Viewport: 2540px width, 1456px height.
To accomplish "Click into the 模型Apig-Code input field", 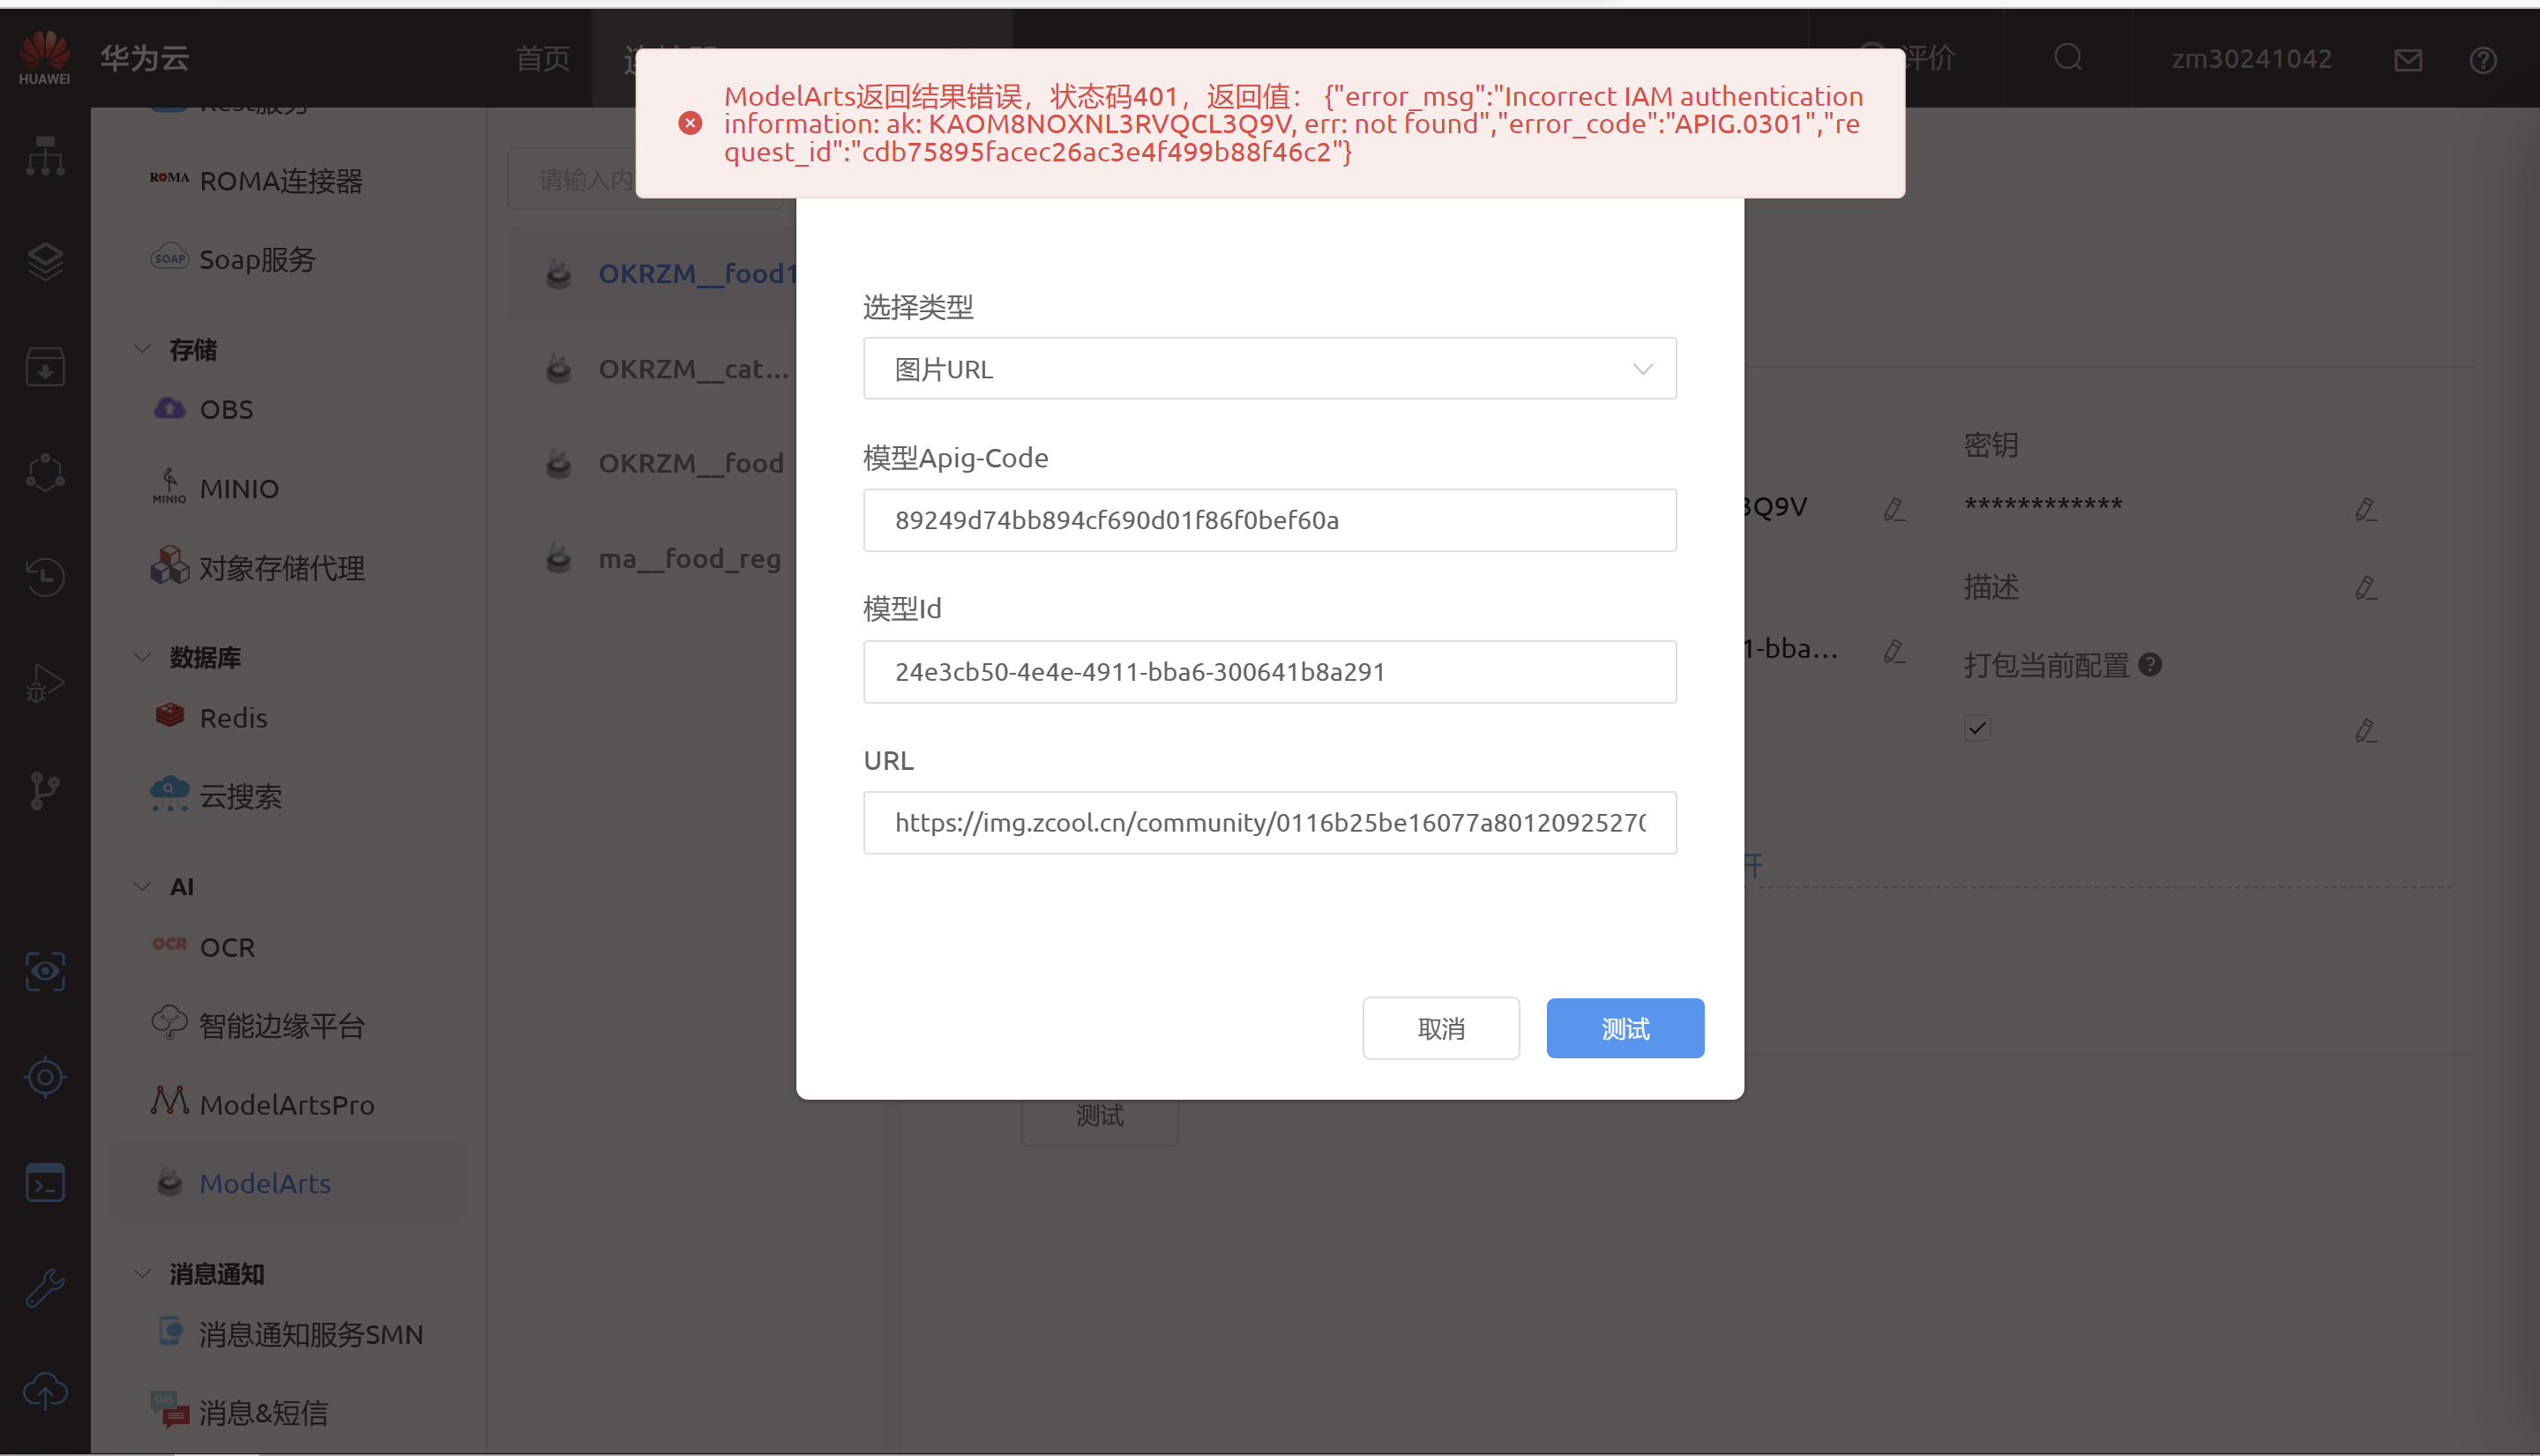I will click(x=1269, y=520).
